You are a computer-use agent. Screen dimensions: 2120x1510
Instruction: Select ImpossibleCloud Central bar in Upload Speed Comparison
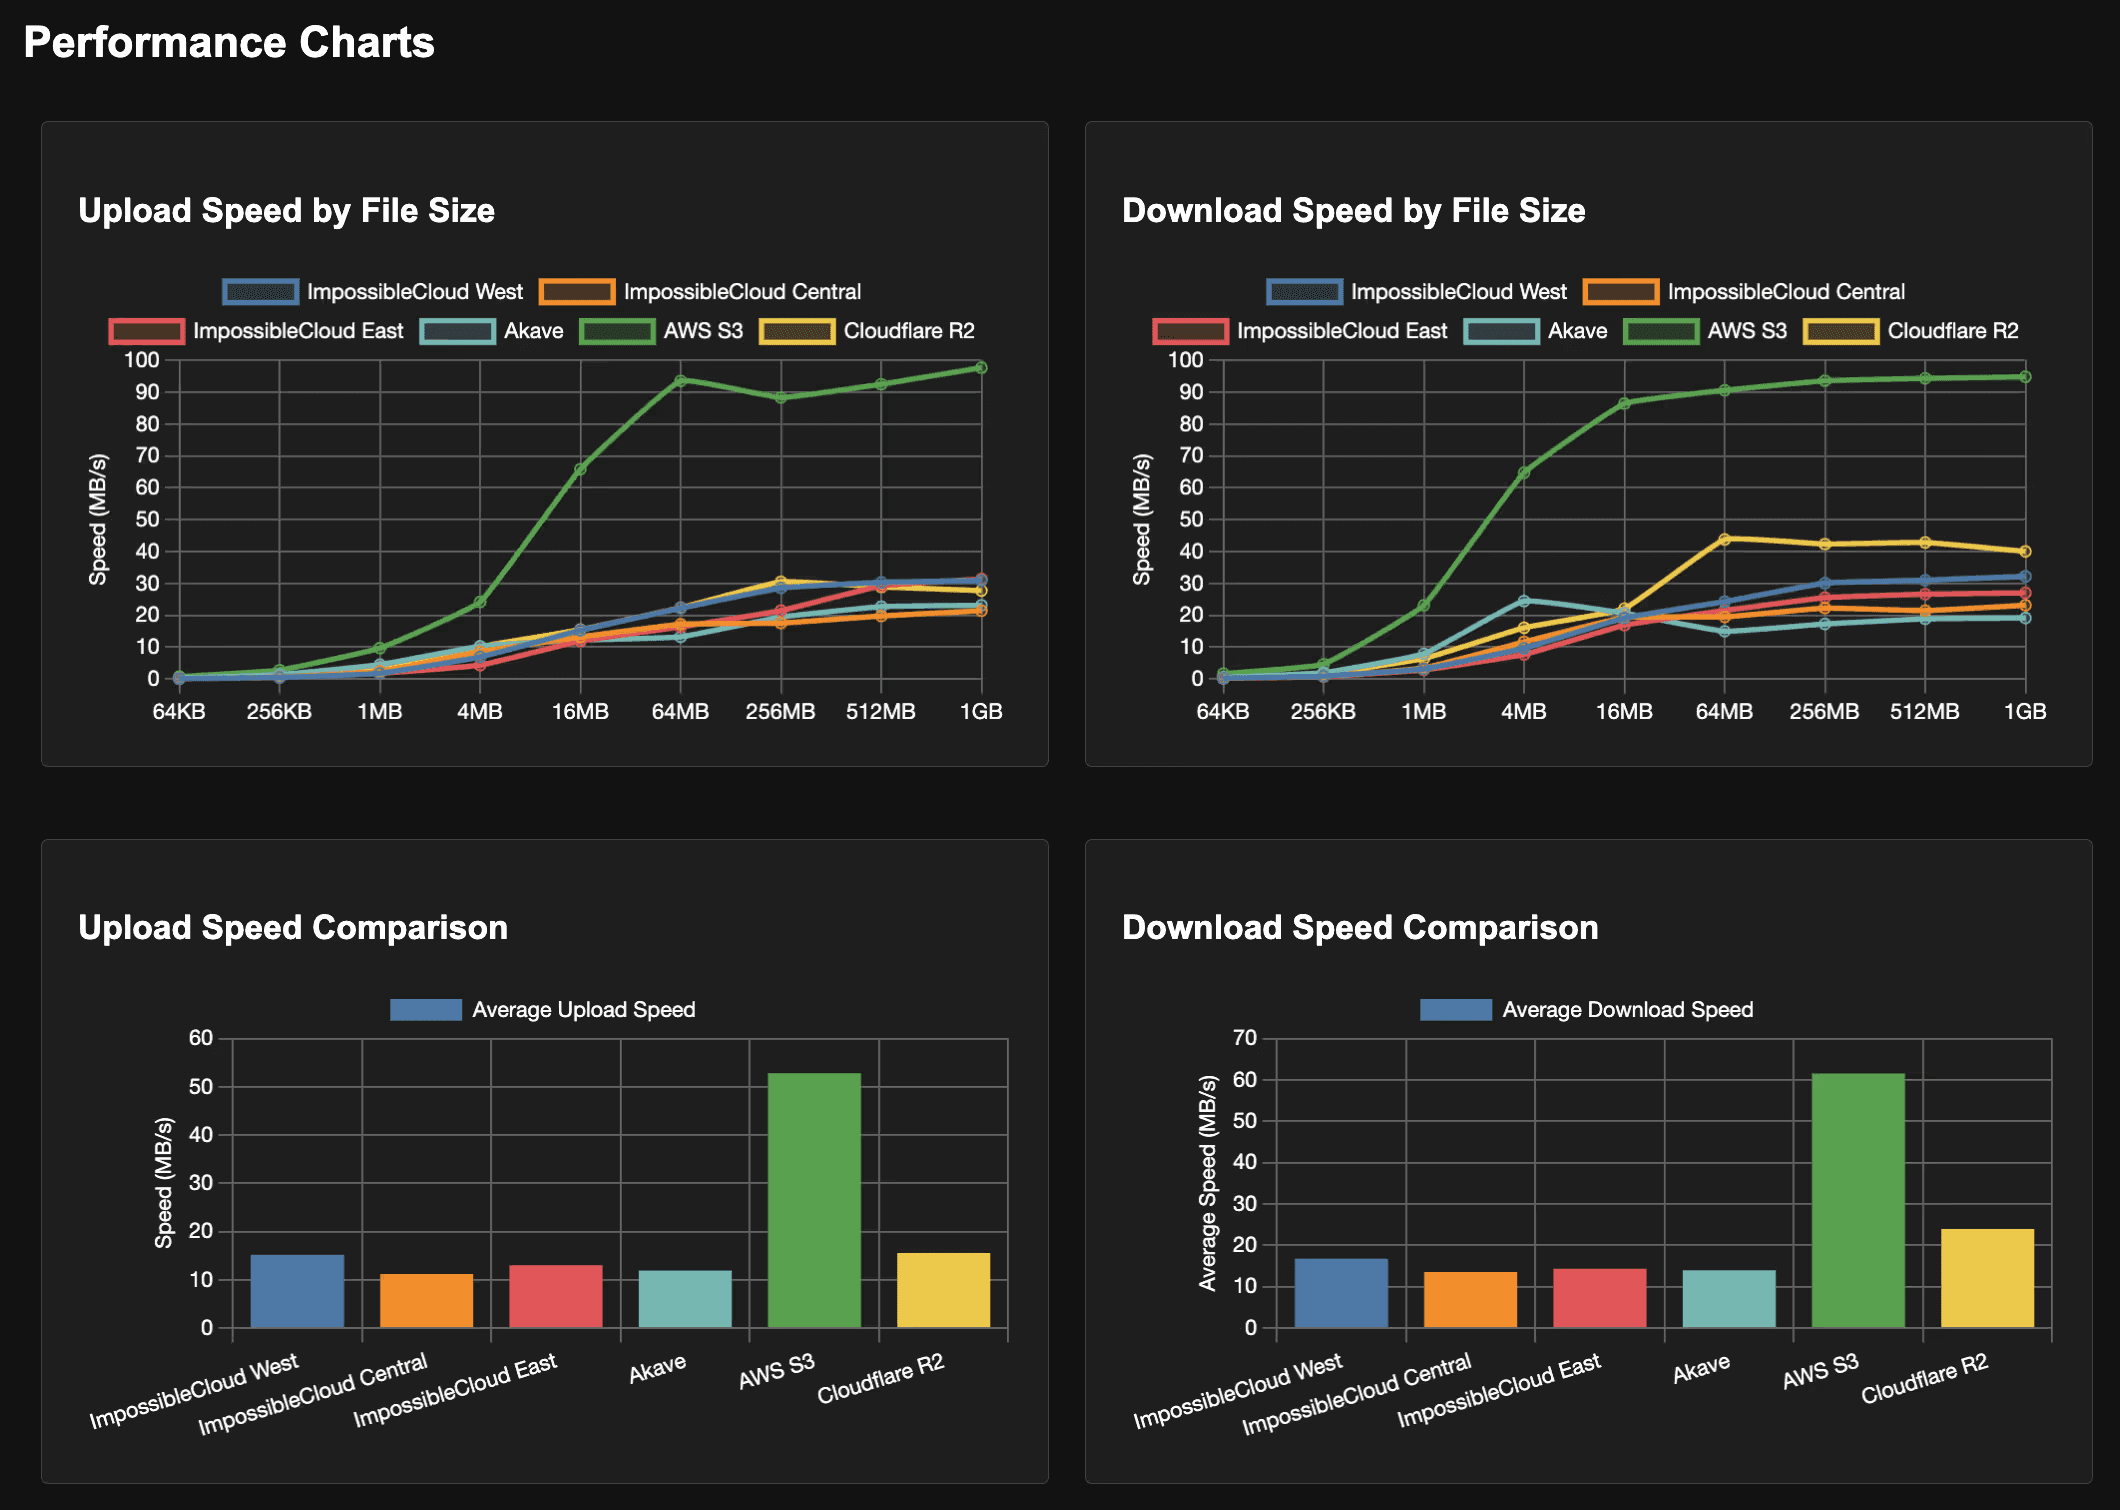[426, 1301]
